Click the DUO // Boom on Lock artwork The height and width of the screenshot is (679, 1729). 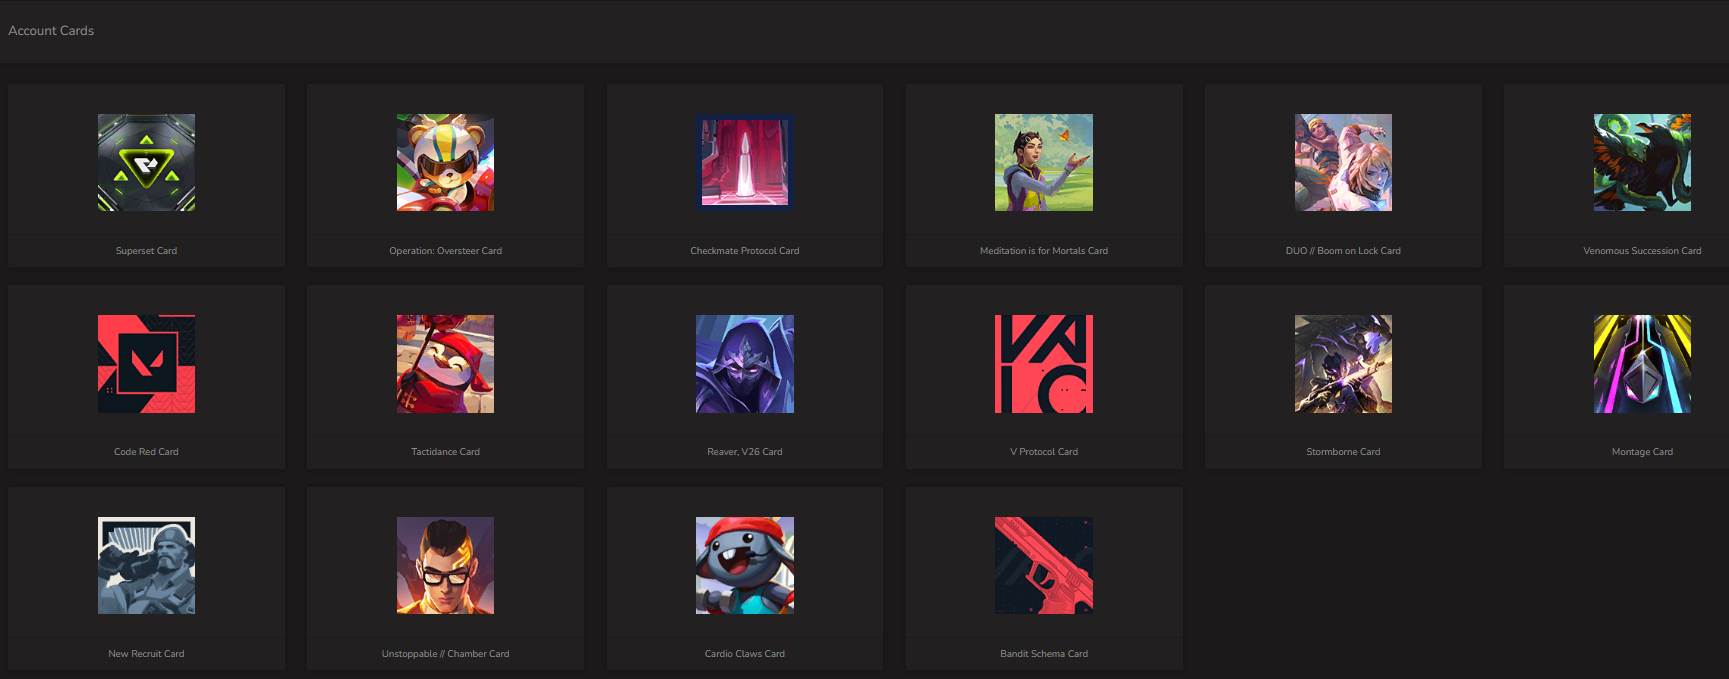coord(1343,162)
